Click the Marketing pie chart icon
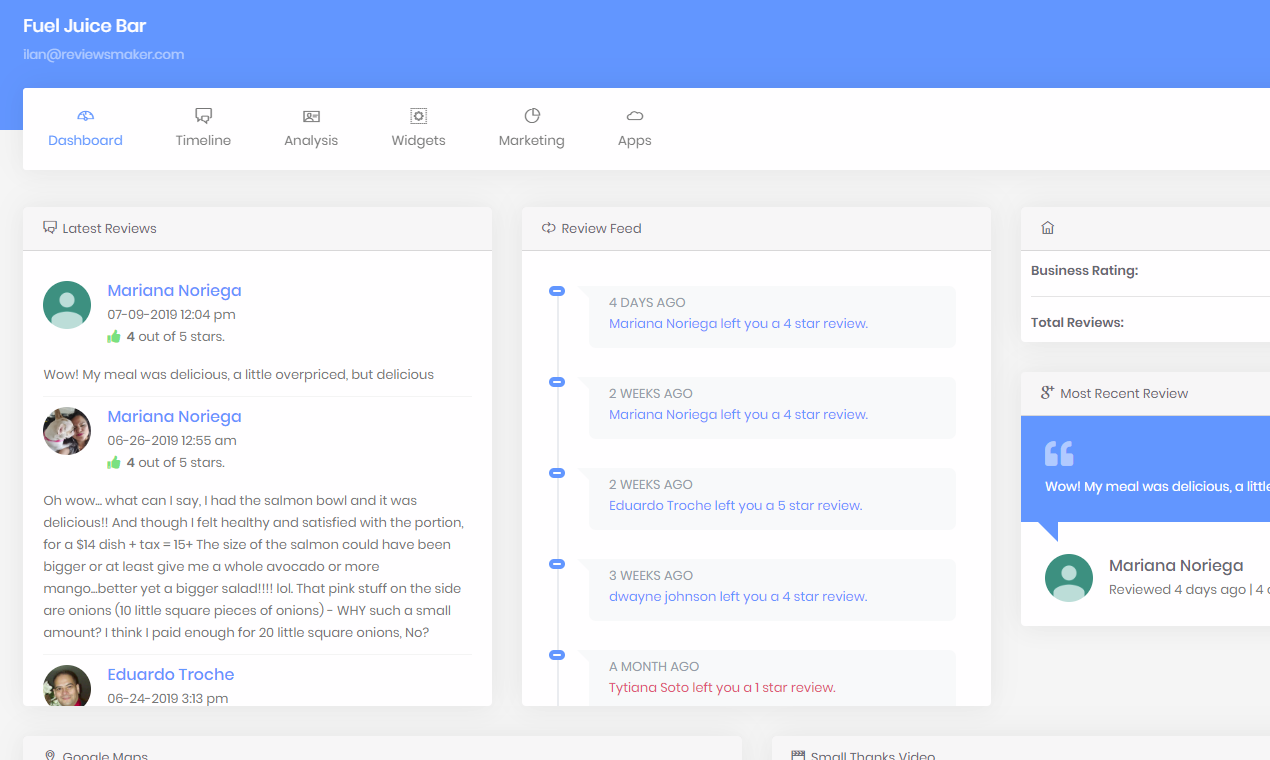This screenshot has width=1270, height=760. click(532, 116)
